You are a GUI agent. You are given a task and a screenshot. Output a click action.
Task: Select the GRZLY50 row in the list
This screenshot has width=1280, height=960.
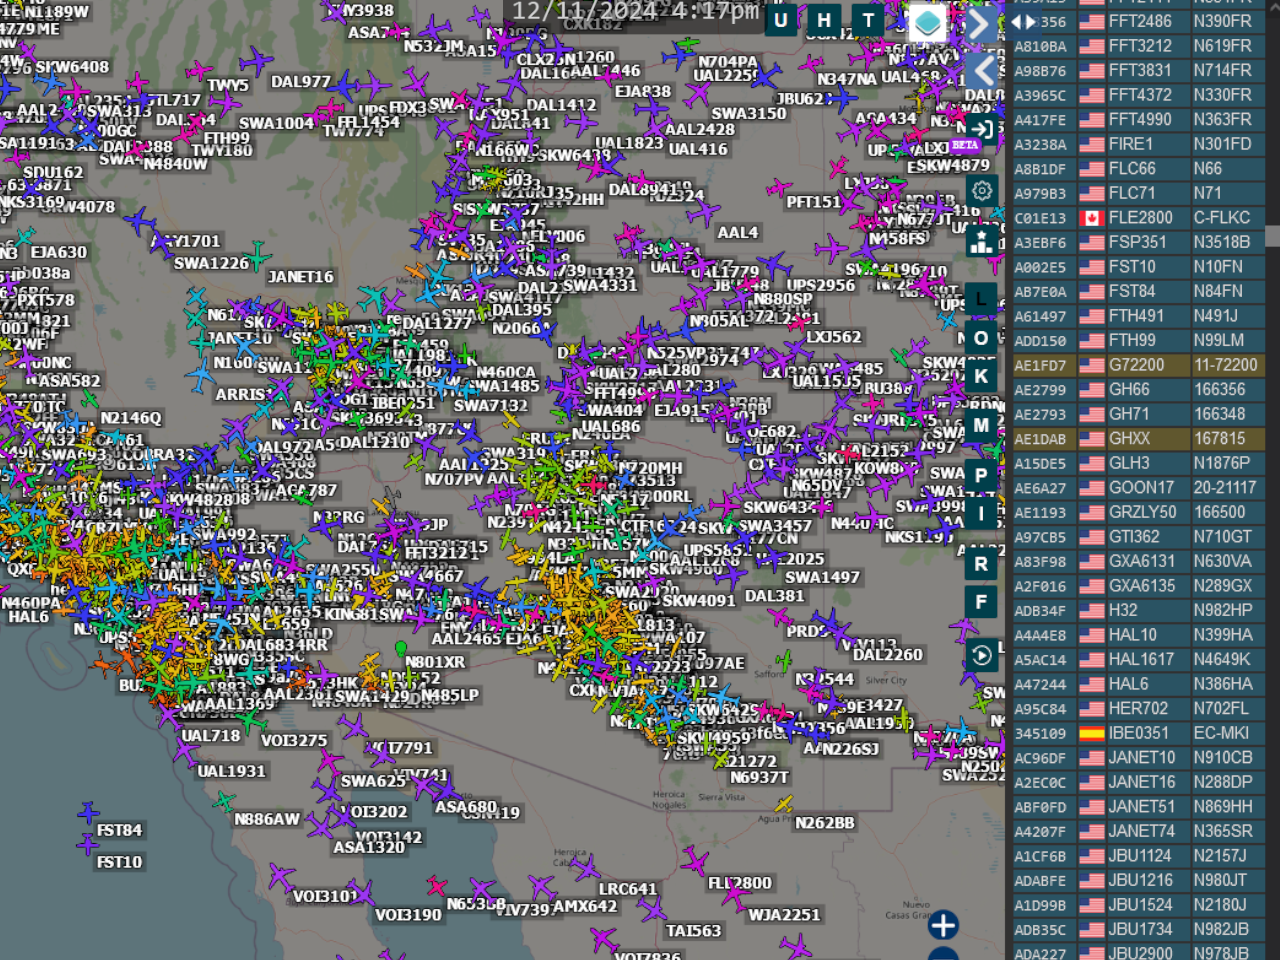1137,512
